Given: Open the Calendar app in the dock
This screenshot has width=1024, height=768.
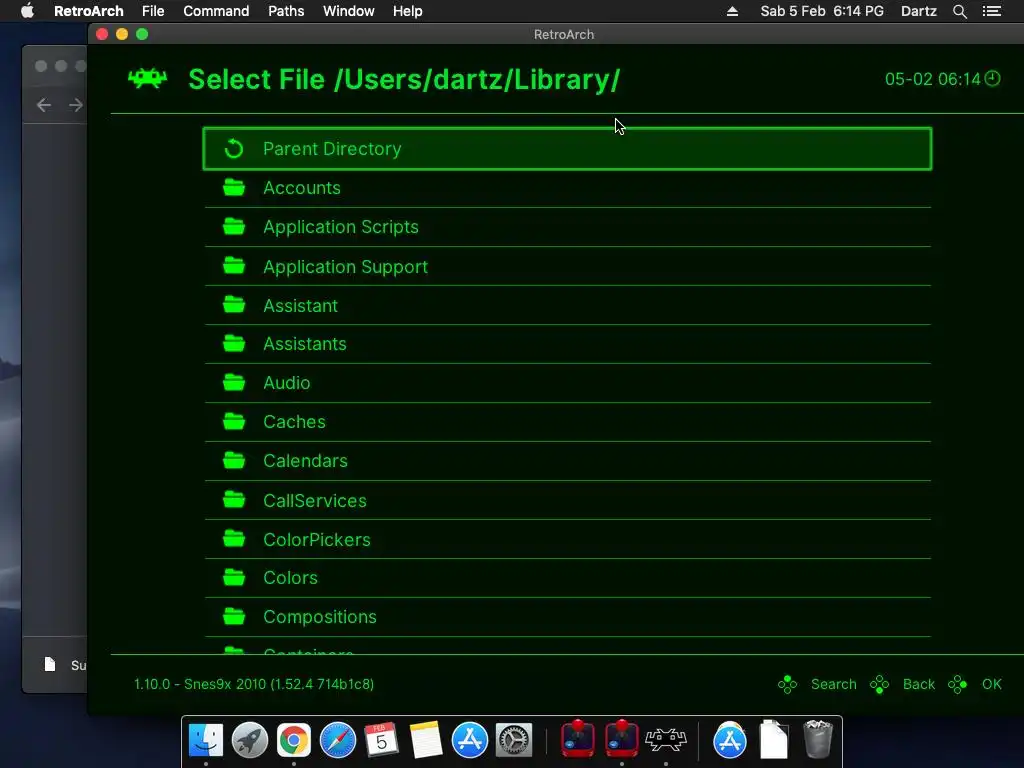Looking at the screenshot, I should (381, 741).
